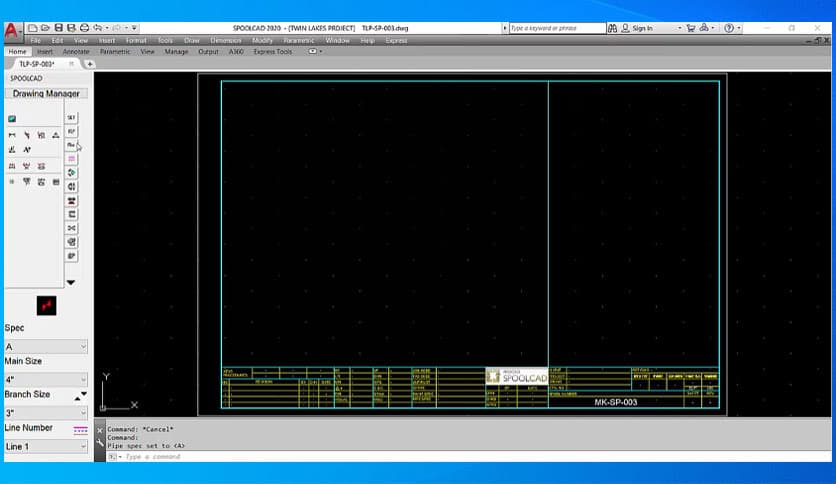Expand the Customize Quick Access Toolbar dropdown
836x484 pixels.
[134, 28]
